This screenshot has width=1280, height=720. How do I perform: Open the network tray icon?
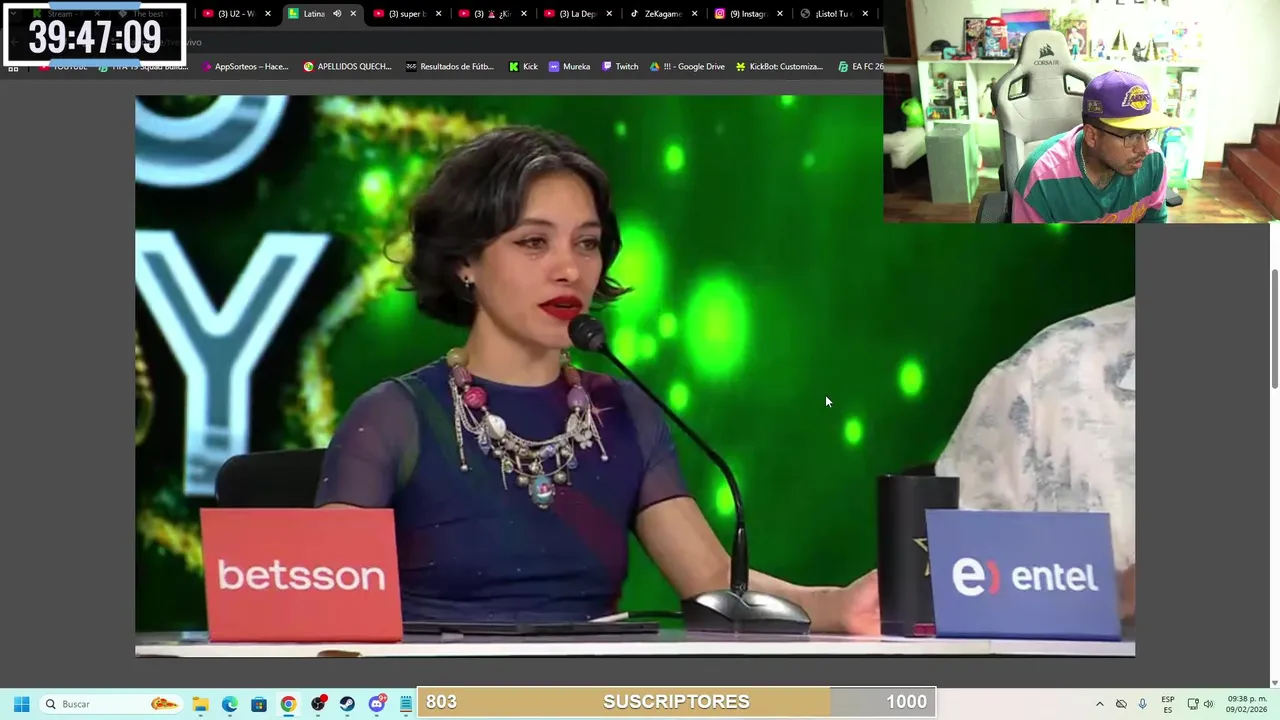[x=1193, y=704]
